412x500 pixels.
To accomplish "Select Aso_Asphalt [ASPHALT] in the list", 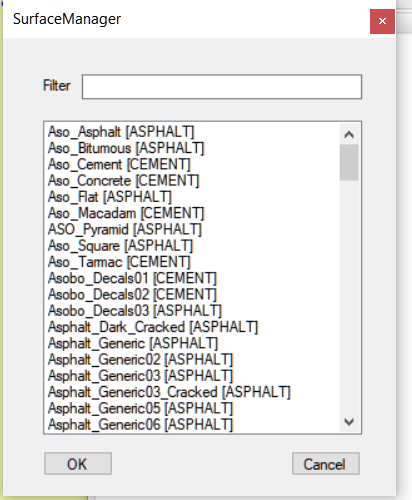I will (x=121, y=132).
